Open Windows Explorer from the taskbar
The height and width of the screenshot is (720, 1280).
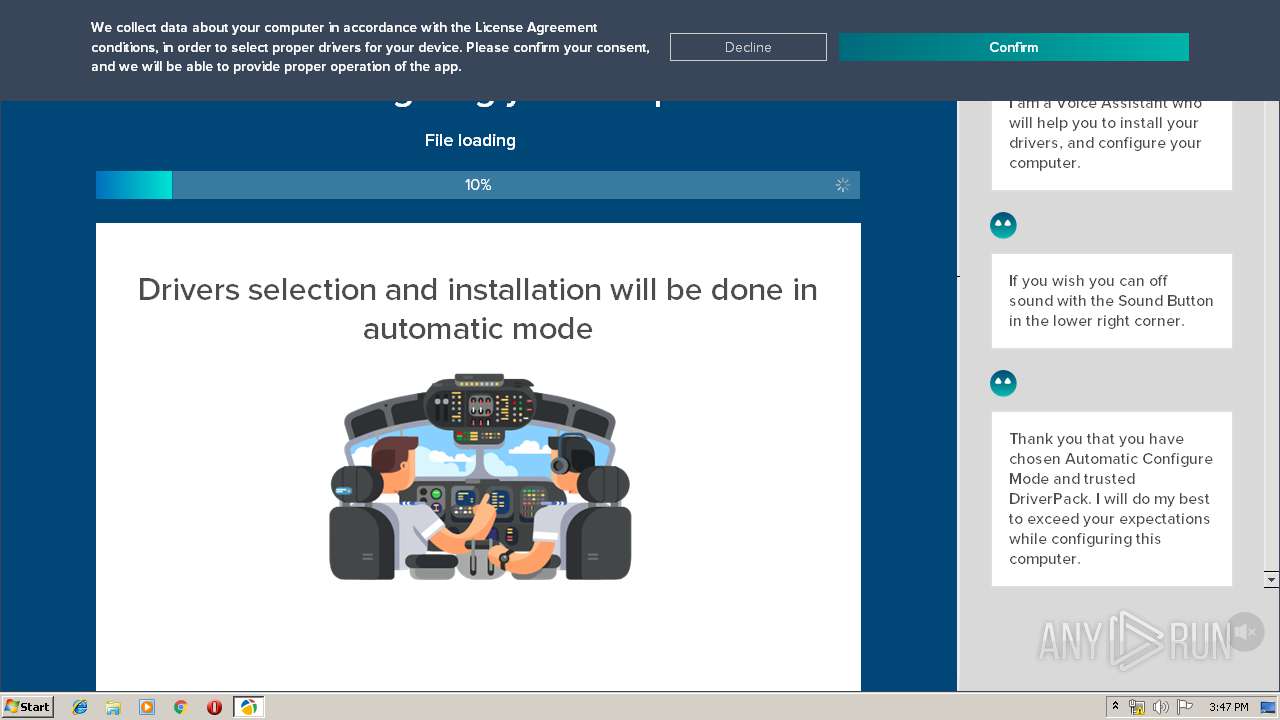(113, 707)
